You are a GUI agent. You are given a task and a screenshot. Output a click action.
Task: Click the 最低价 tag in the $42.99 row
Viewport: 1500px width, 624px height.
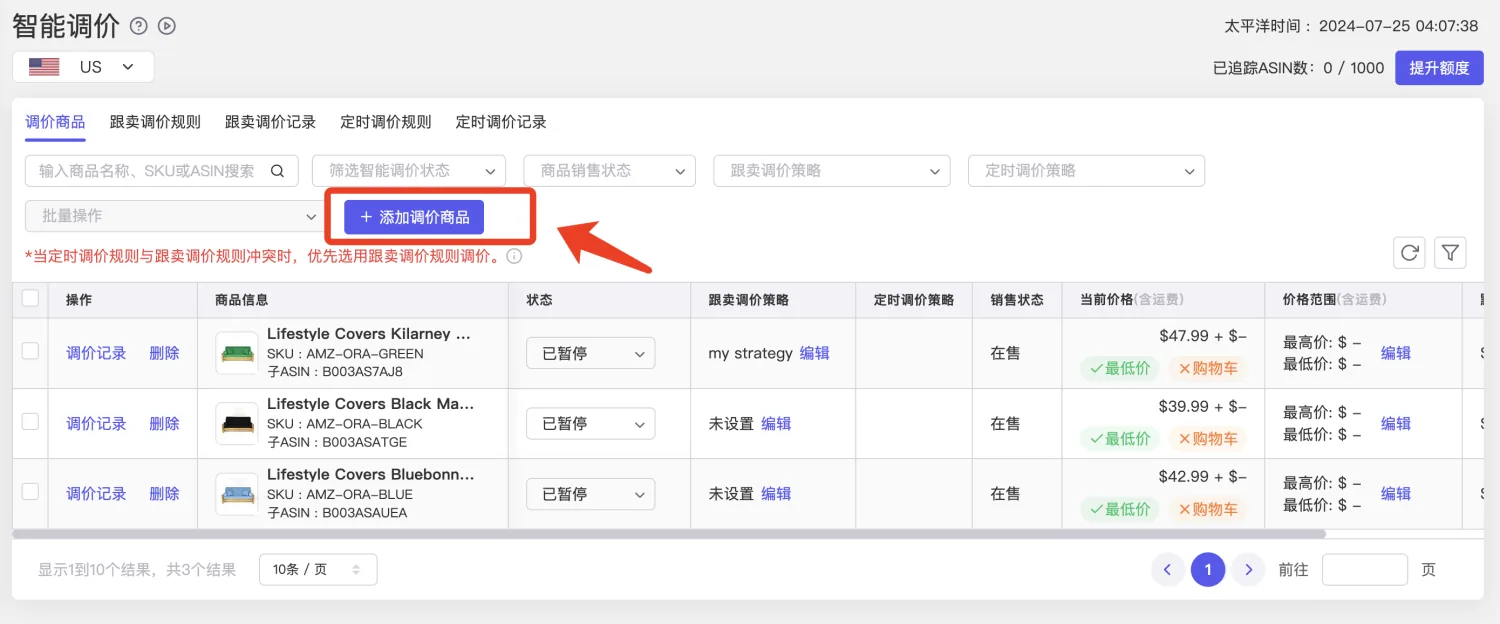[1120, 508]
